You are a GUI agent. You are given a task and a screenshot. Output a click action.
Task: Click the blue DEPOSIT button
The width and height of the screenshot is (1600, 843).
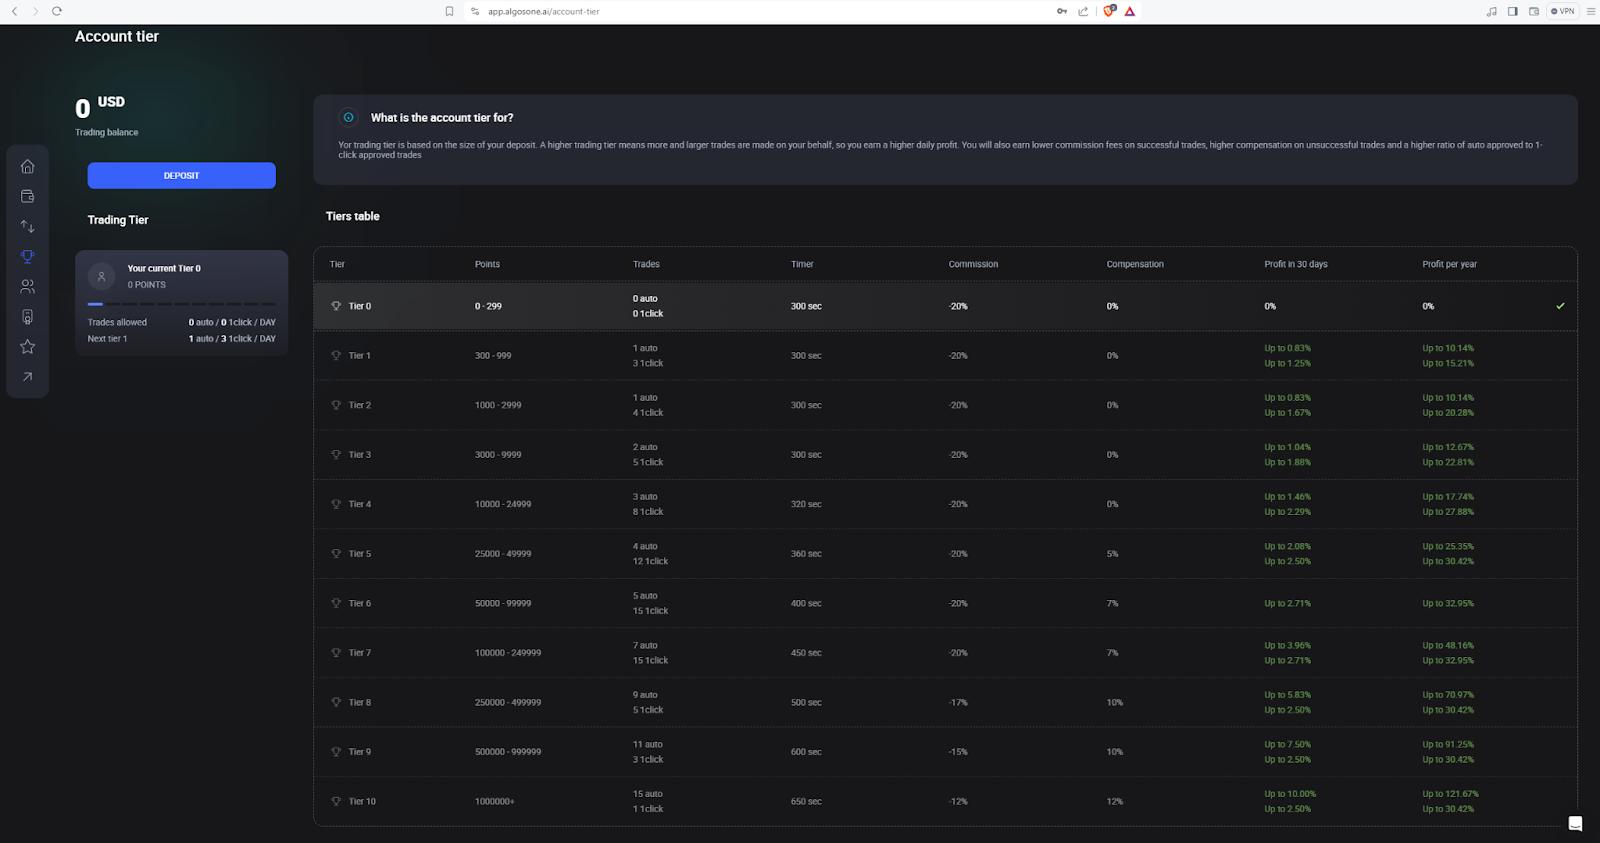tap(181, 176)
